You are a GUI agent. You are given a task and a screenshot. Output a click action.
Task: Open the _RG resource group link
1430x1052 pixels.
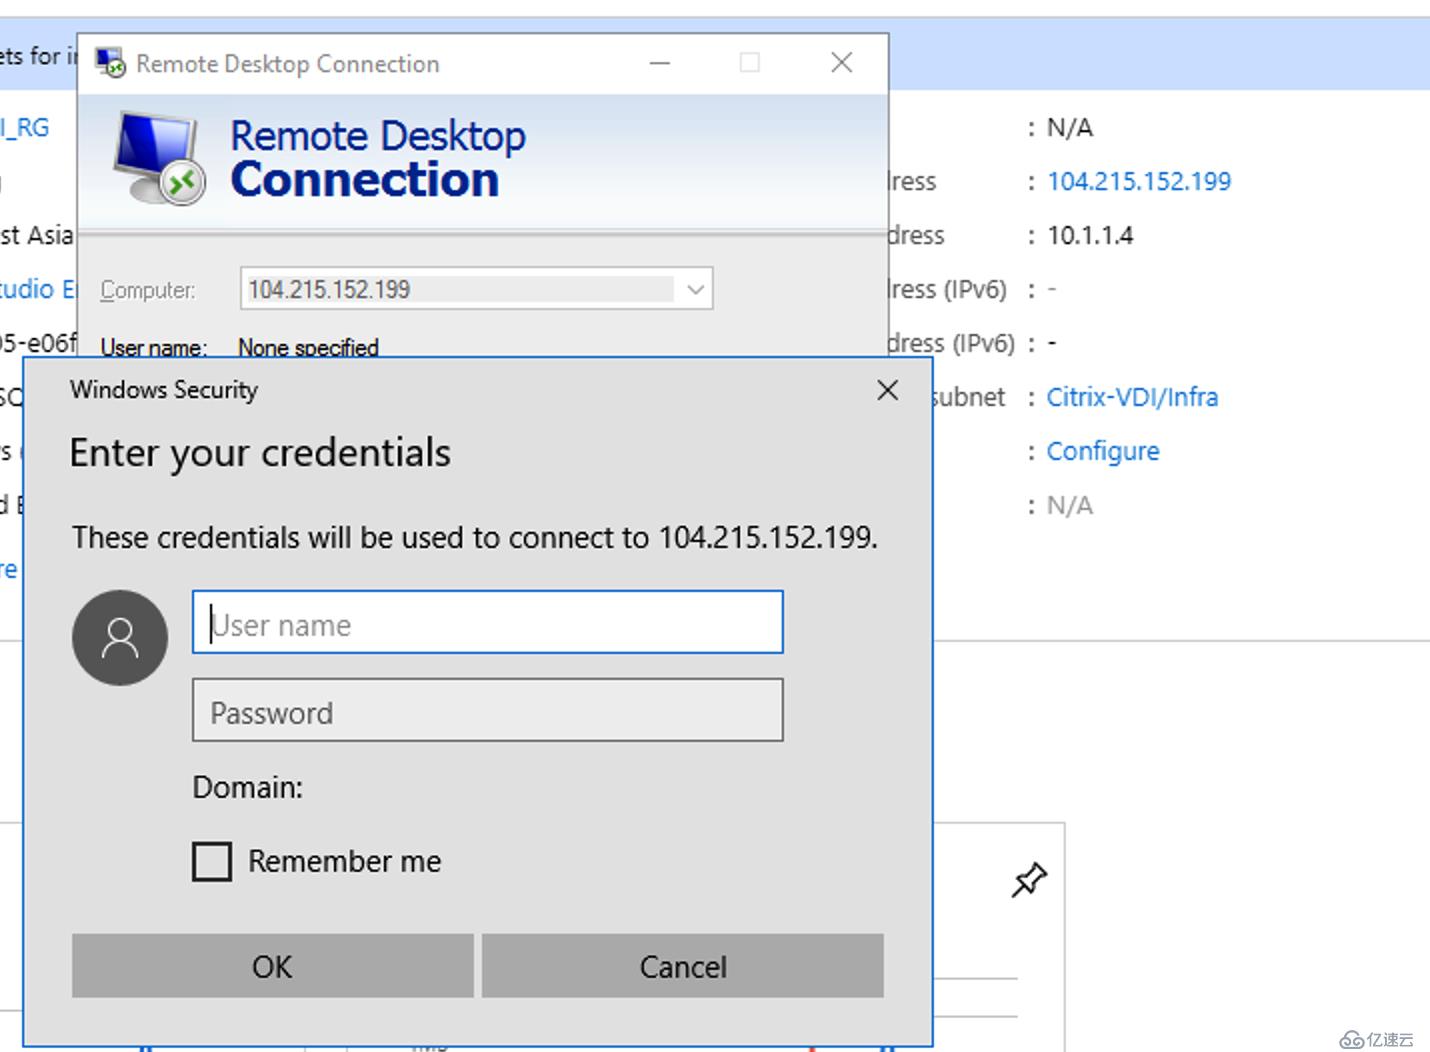[x=25, y=127]
